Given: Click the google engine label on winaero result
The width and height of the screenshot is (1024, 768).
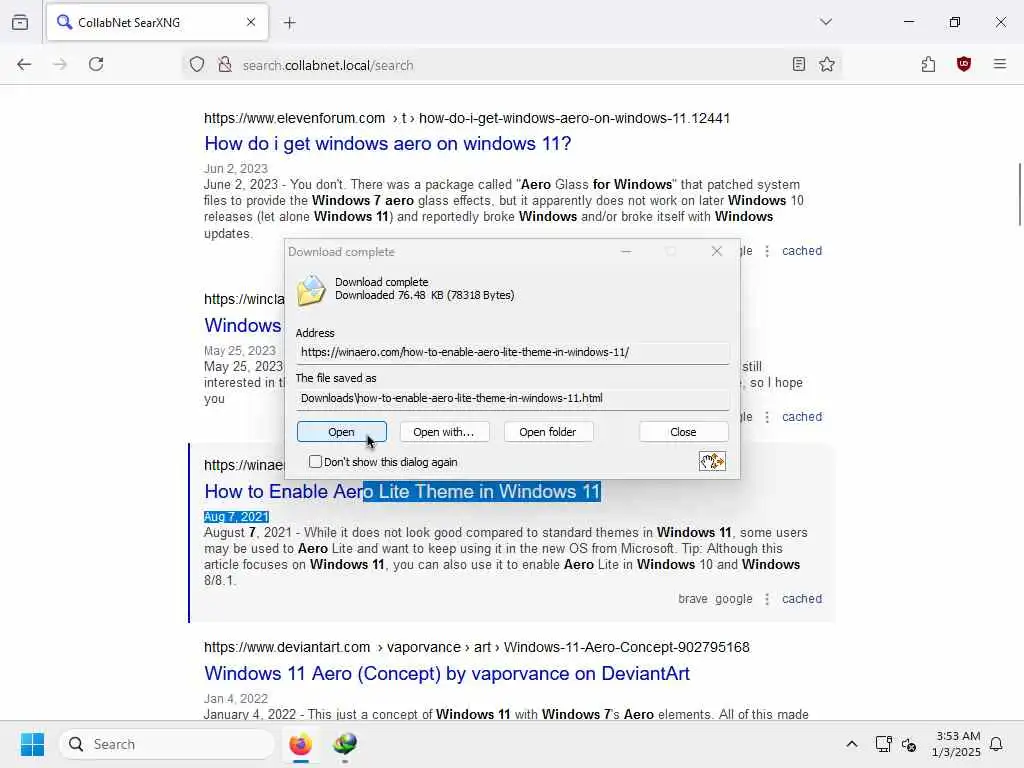Looking at the screenshot, I should point(733,599).
